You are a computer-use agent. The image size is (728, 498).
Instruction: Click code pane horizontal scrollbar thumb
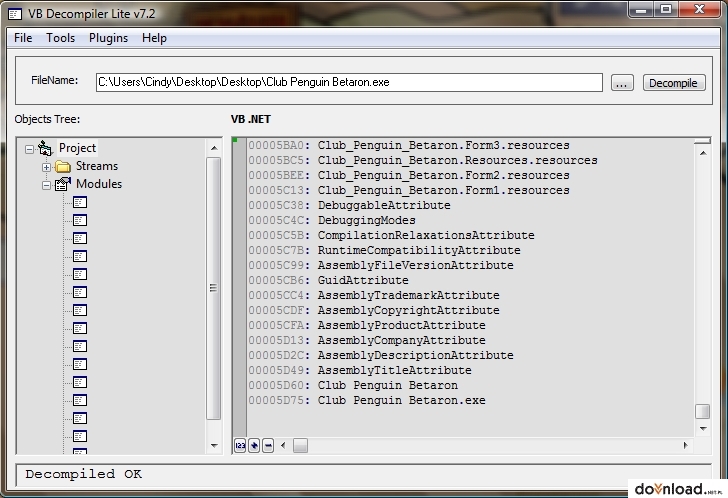click(x=300, y=446)
